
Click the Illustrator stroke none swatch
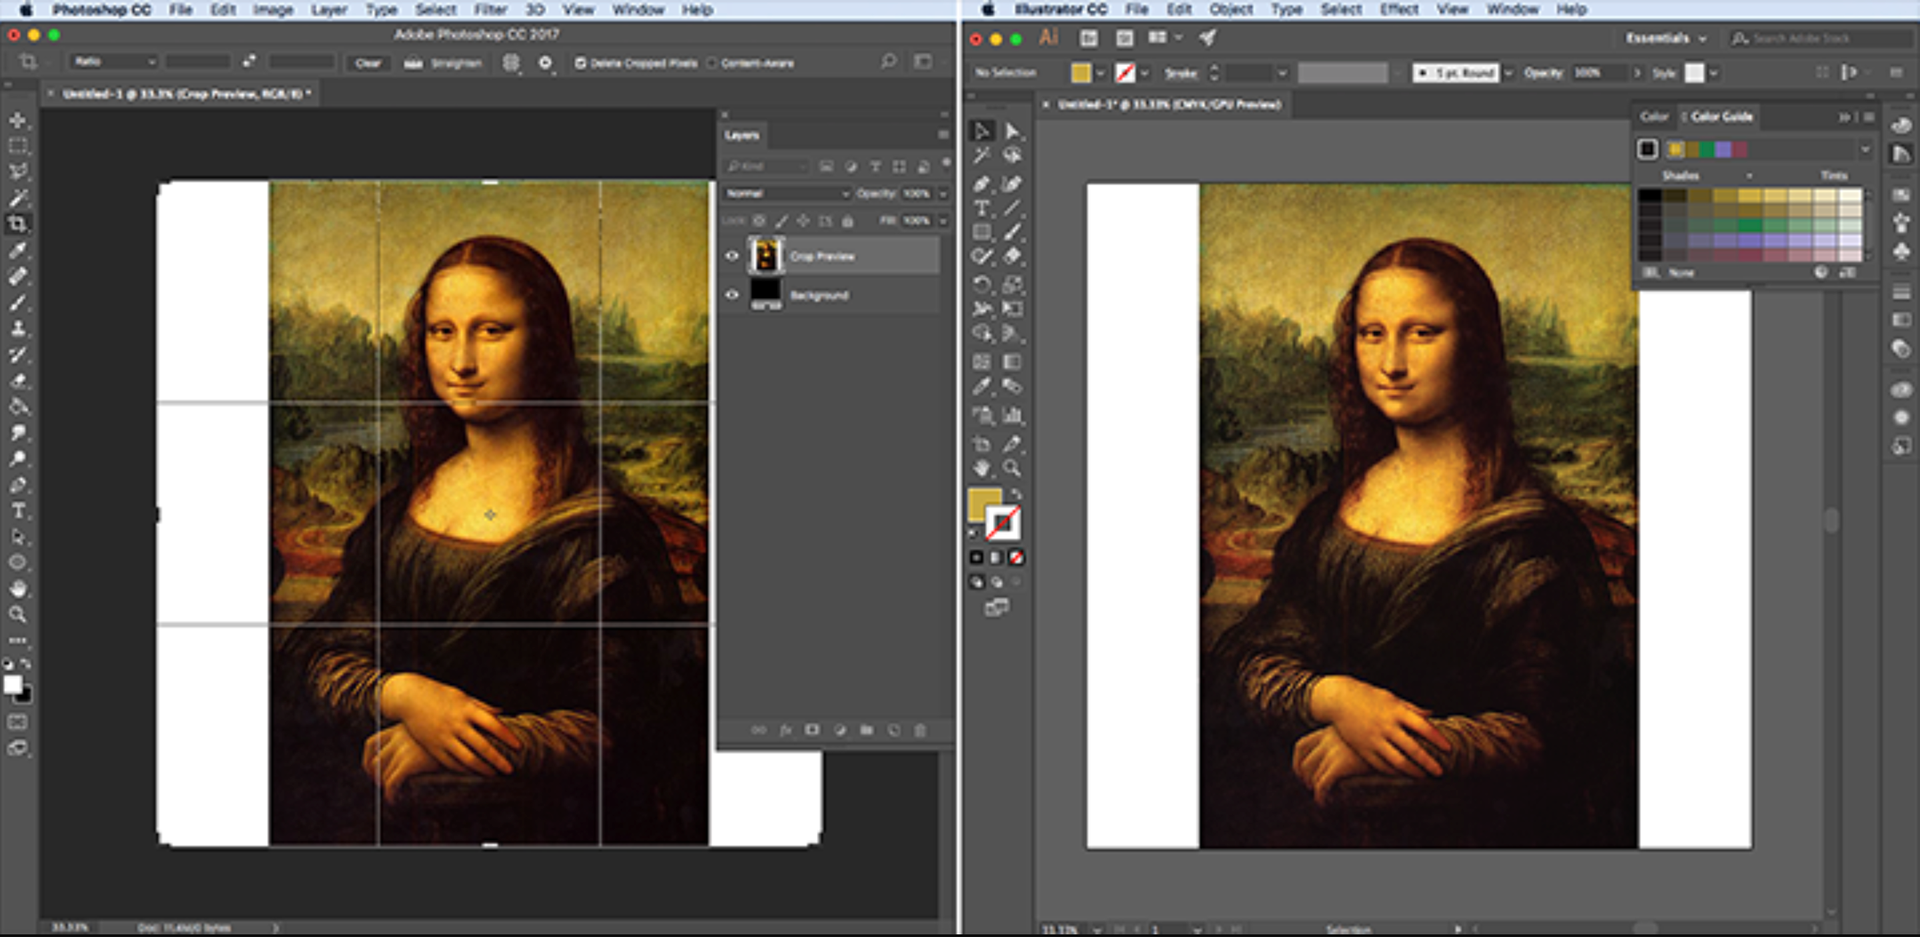coord(1003,522)
